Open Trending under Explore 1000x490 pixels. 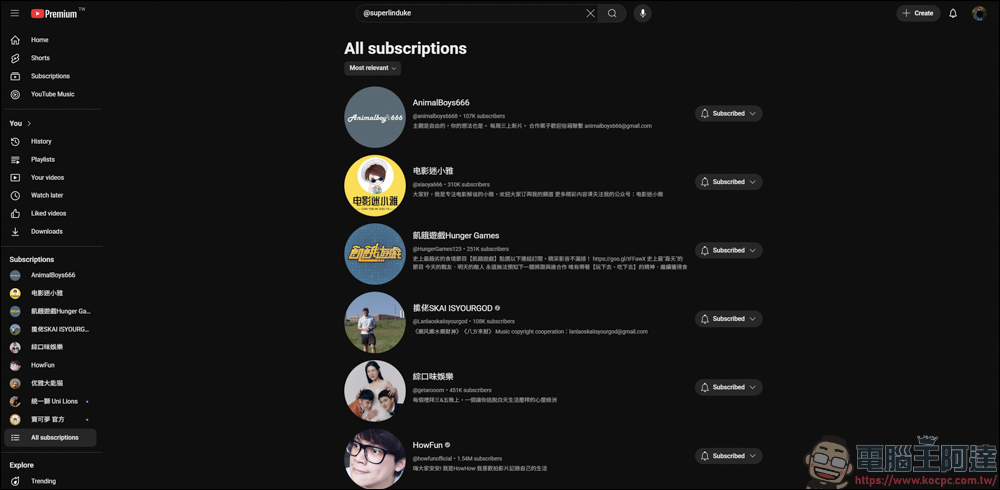[x=50, y=481]
